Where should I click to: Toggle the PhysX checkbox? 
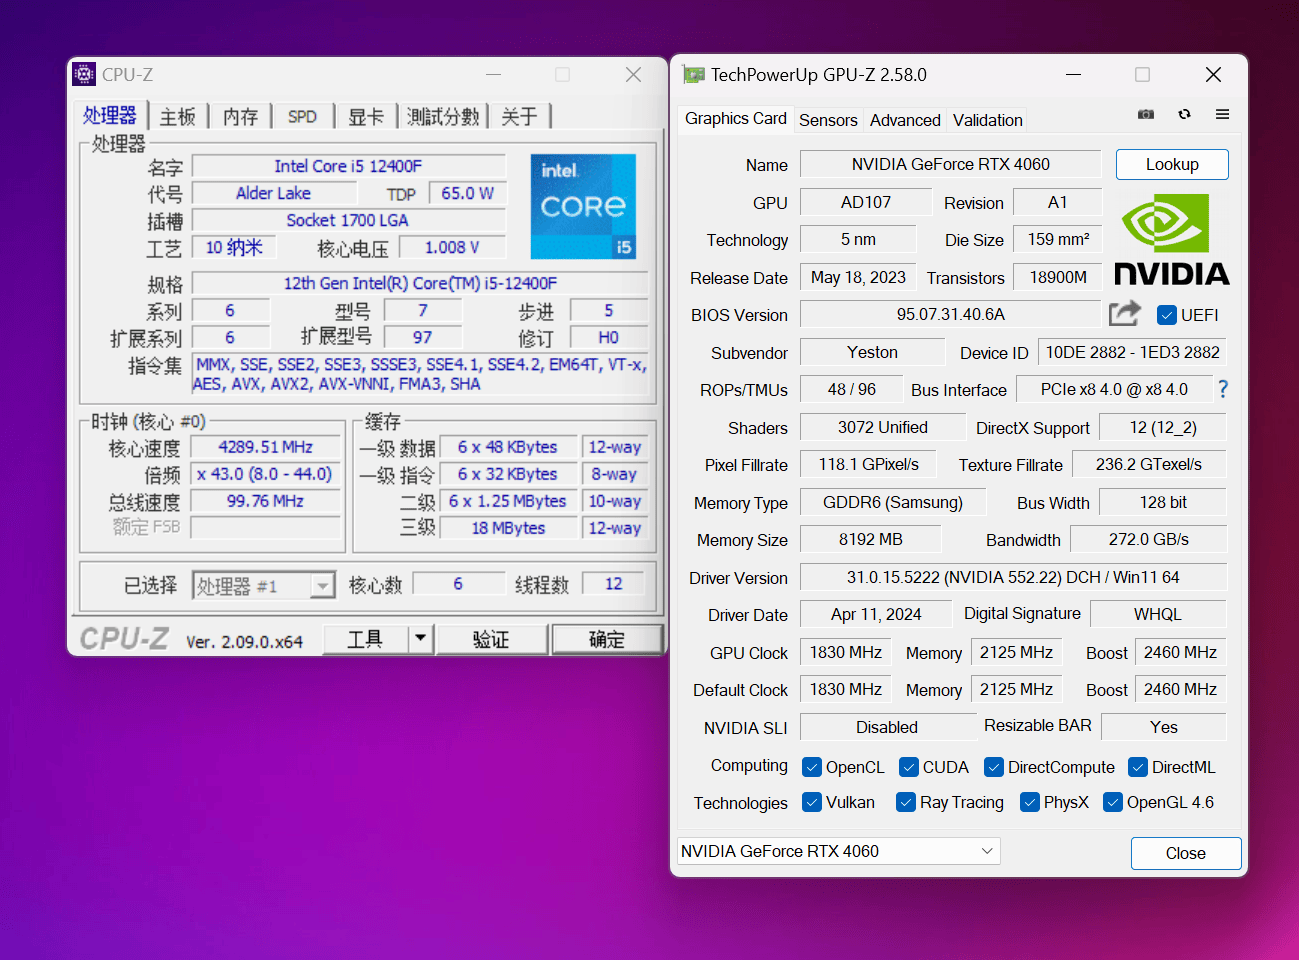1030,802
